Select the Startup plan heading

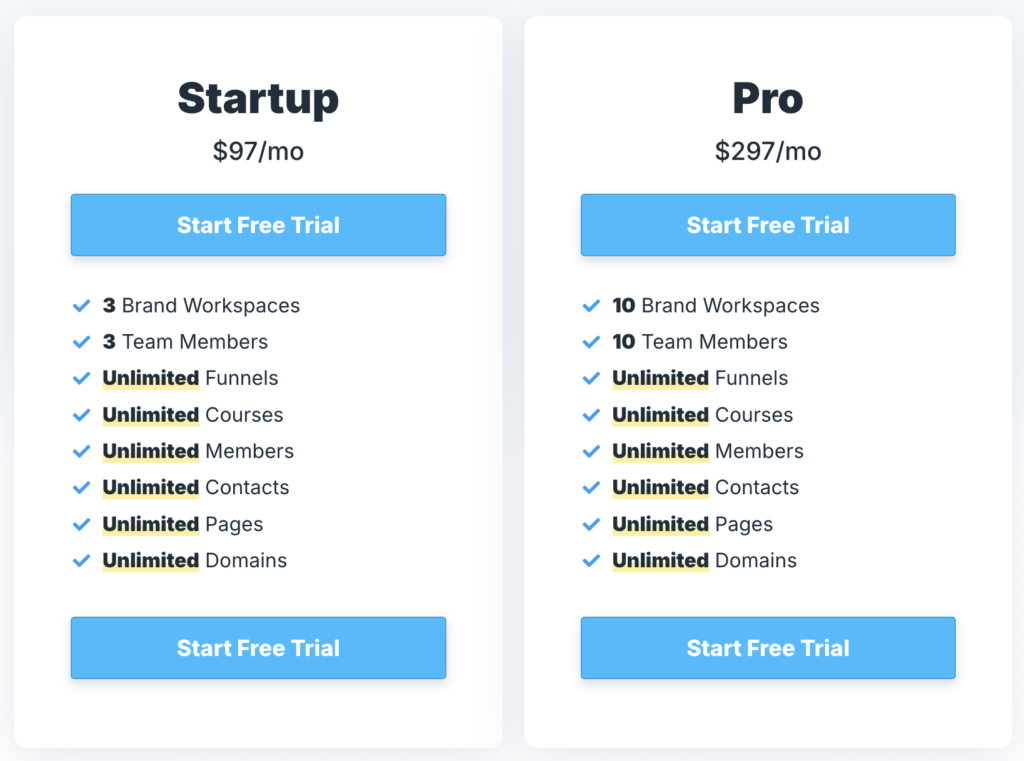(258, 99)
